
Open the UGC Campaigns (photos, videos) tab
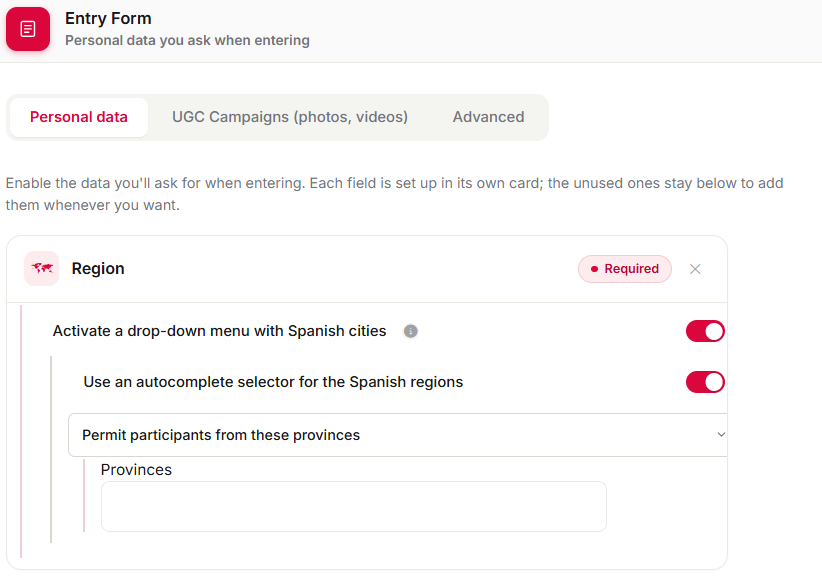tap(290, 117)
